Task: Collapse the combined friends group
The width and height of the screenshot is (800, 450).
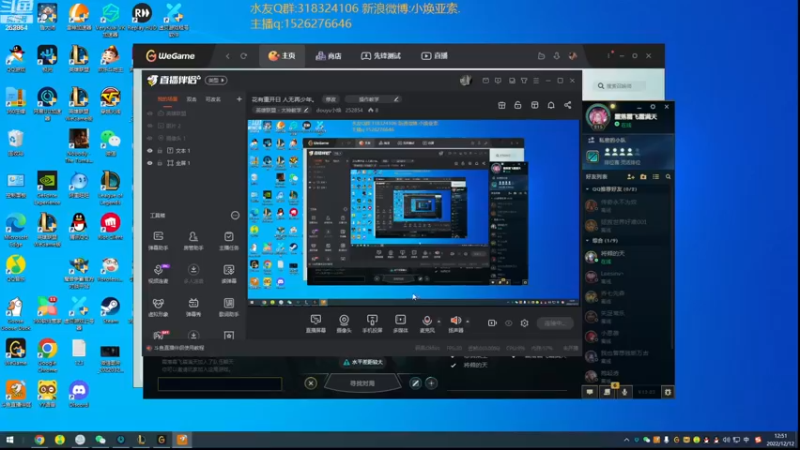Action: point(587,240)
